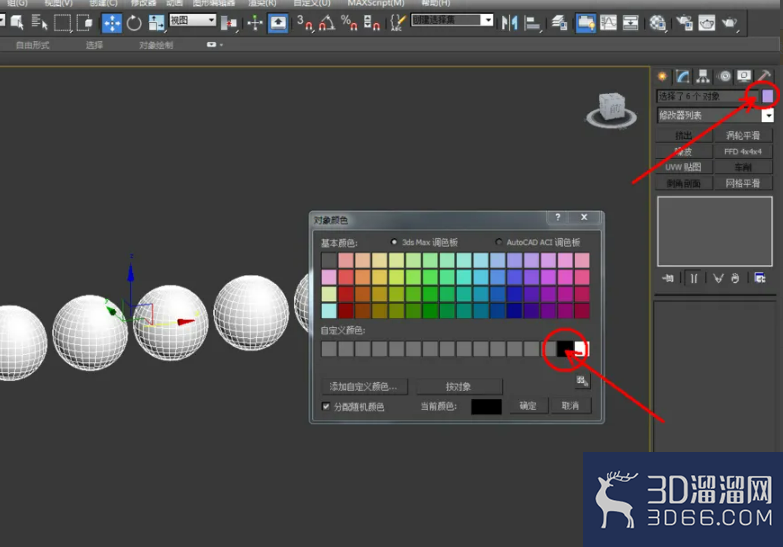
Task: Click Render Production teapot icon
Action: point(730,23)
